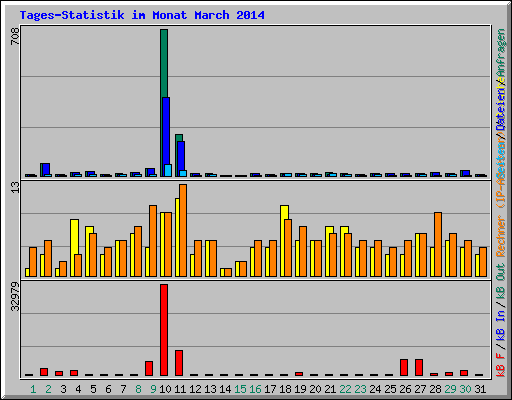The width and height of the screenshot is (512, 400).
Task: Click the orange bar for day 28
Action: (438, 244)
